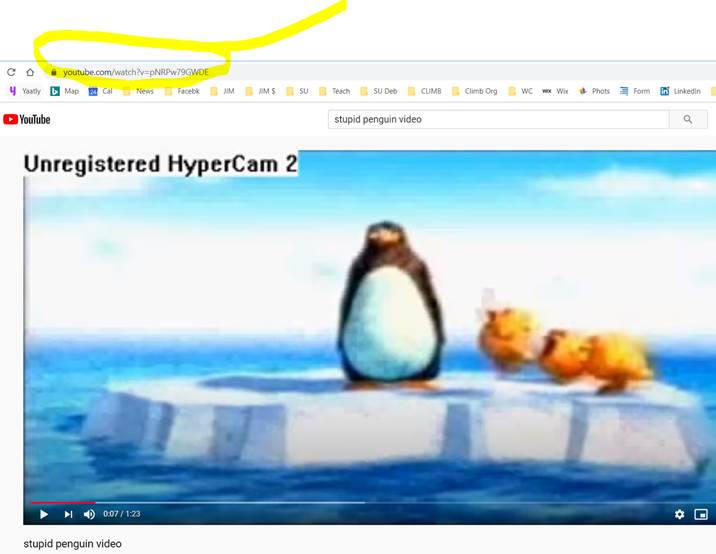Viewport: 716px width, 554px height.
Task: Switch video to miniplayer mode
Action: tap(701, 514)
